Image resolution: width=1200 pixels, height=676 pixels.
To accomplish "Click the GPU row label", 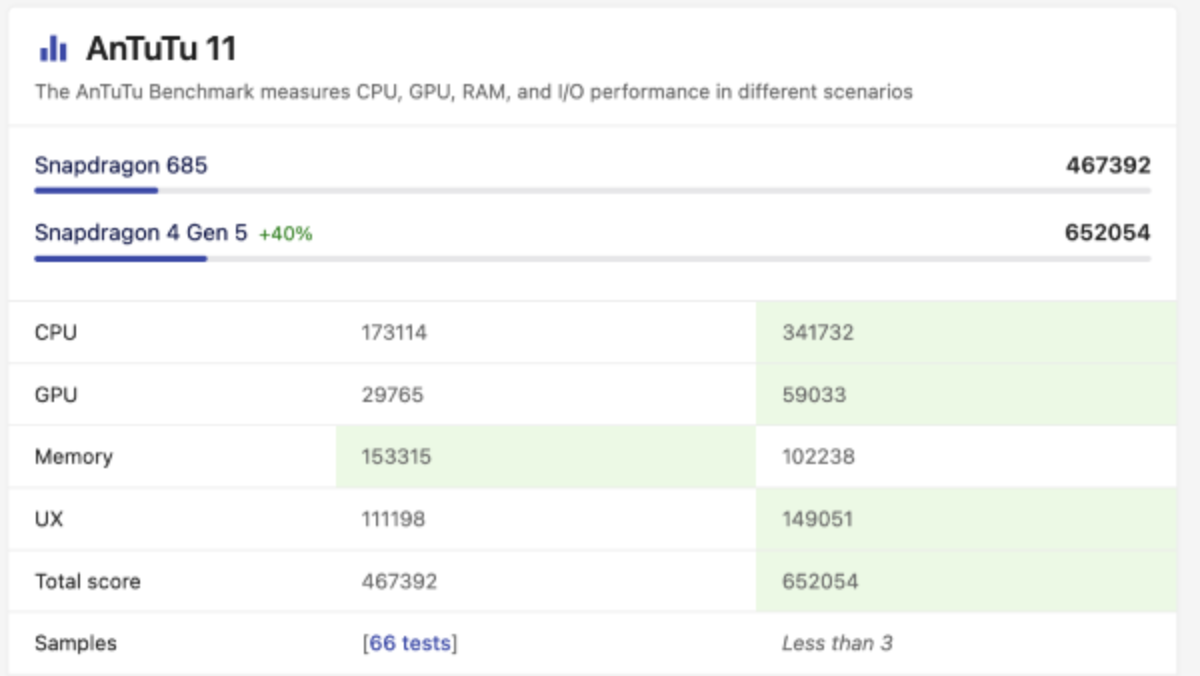I will point(56,394).
